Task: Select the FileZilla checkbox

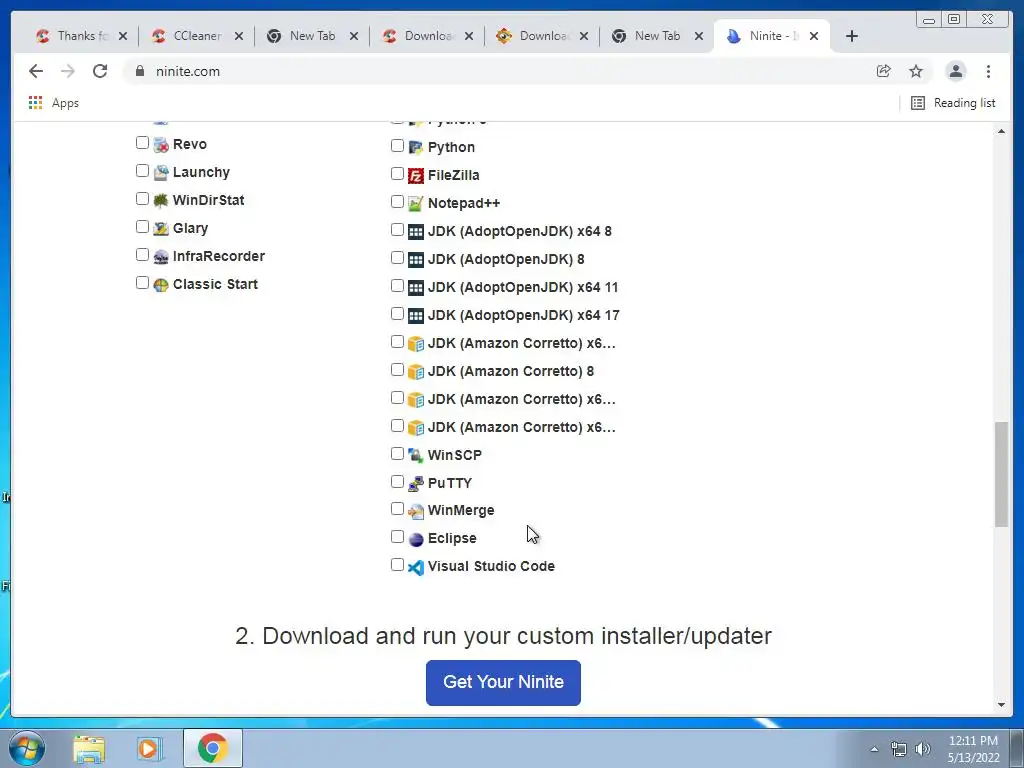Action: 397,174
